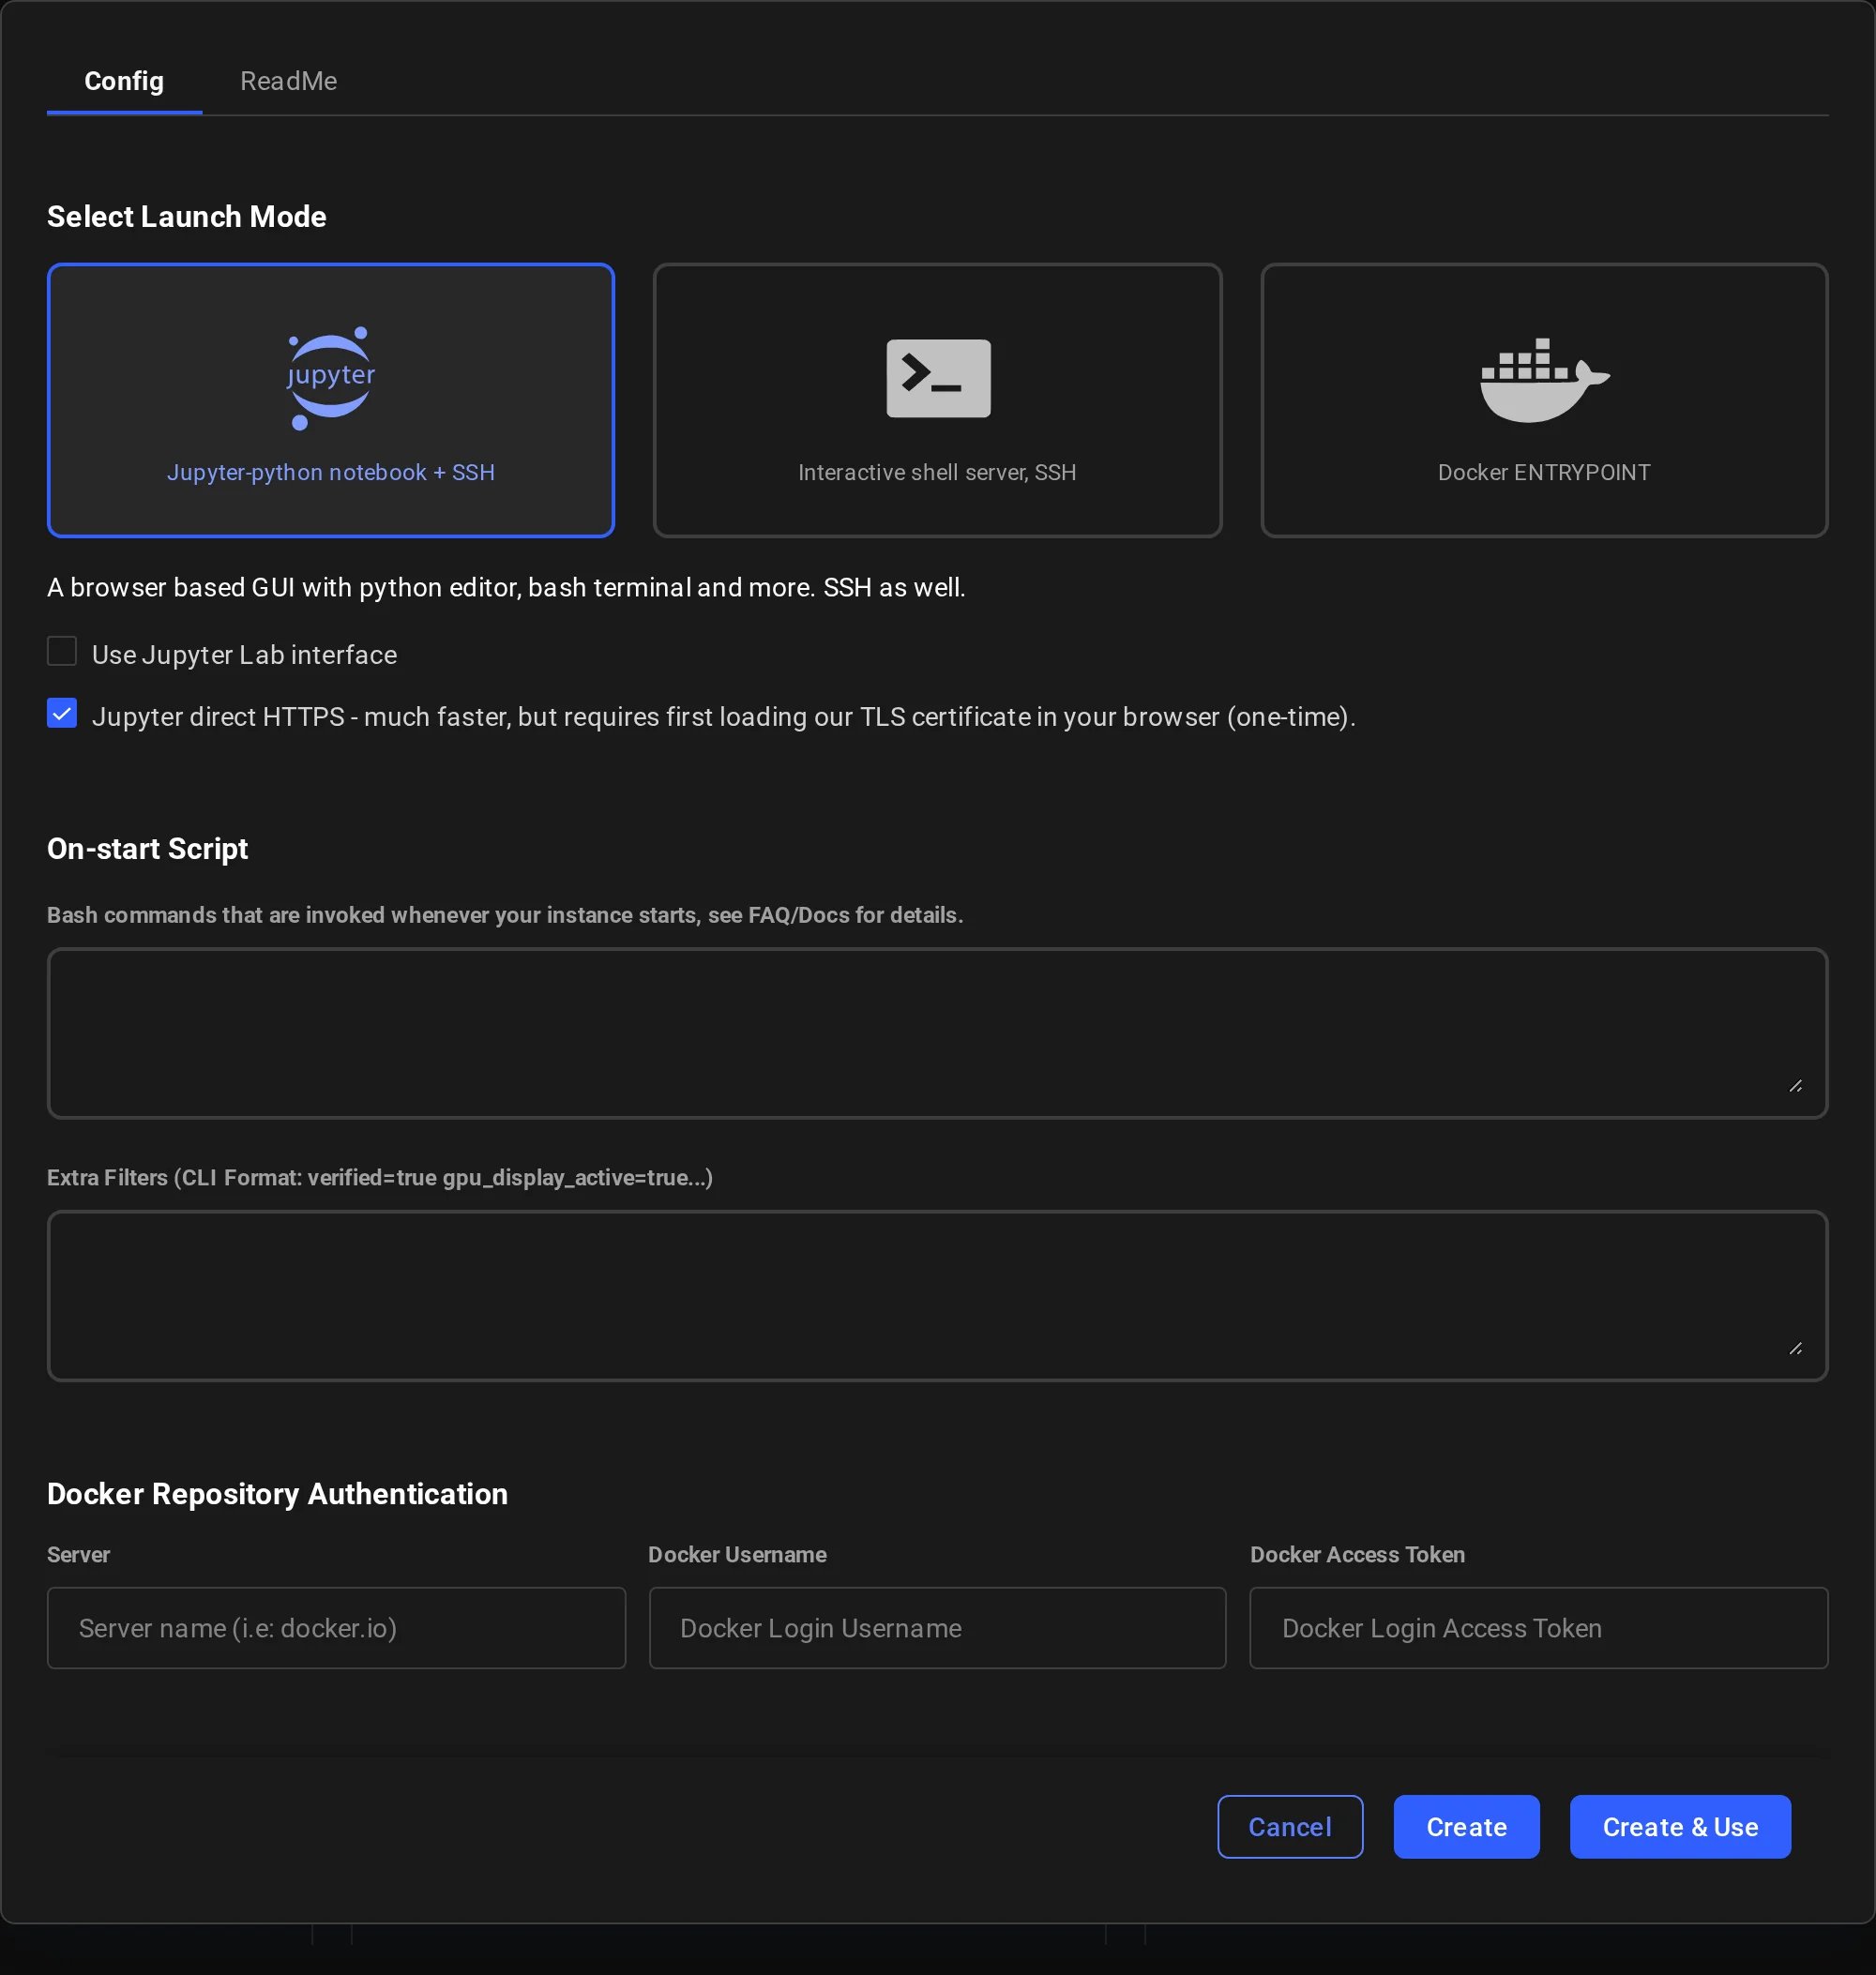Image resolution: width=1876 pixels, height=1975 pixels.
Task: Click the Docker Login Username field
Action: (937, 1628)
